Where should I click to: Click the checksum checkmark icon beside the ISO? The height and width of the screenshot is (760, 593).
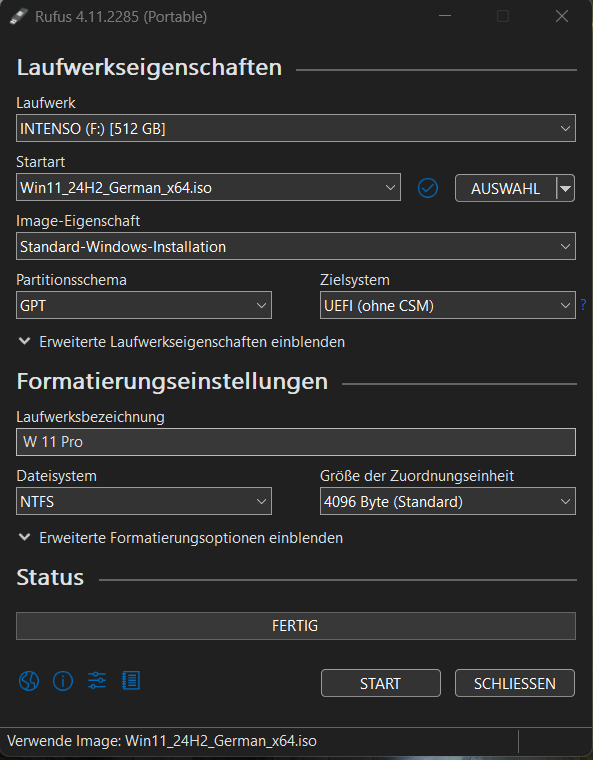click(428, 188)
